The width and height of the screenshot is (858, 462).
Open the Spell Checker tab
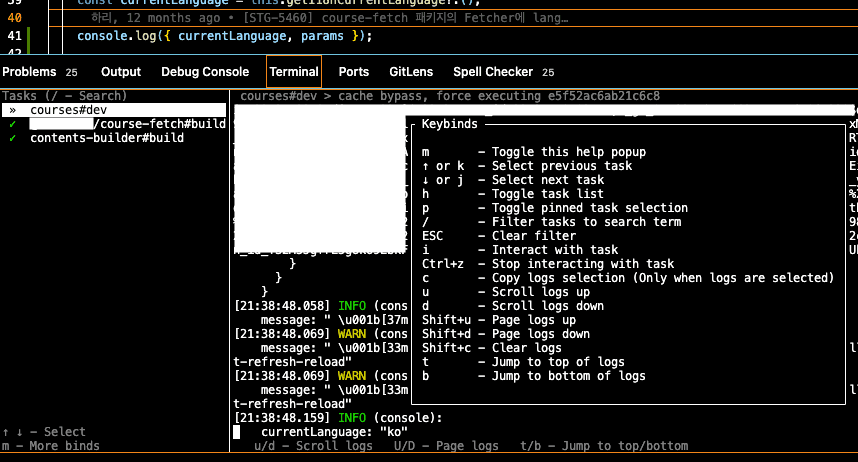pos(493,72)
